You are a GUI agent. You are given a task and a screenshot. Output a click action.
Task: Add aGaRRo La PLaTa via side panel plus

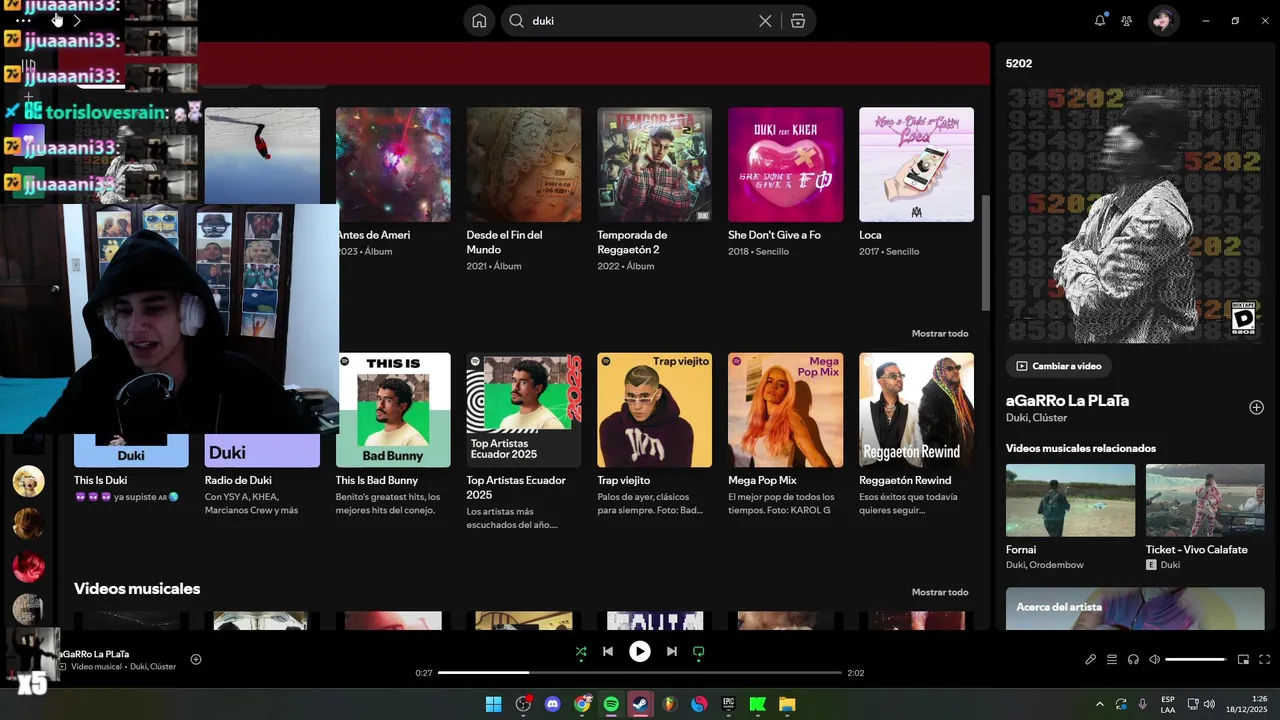(1257, 407)
